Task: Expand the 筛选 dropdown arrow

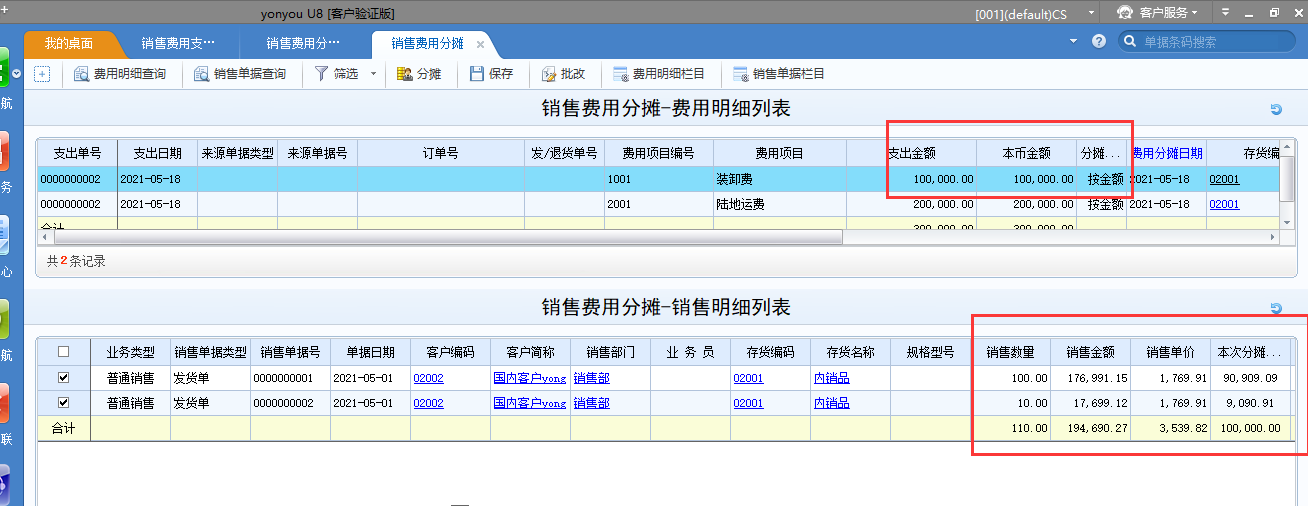Action: click(x=373, y=74)
